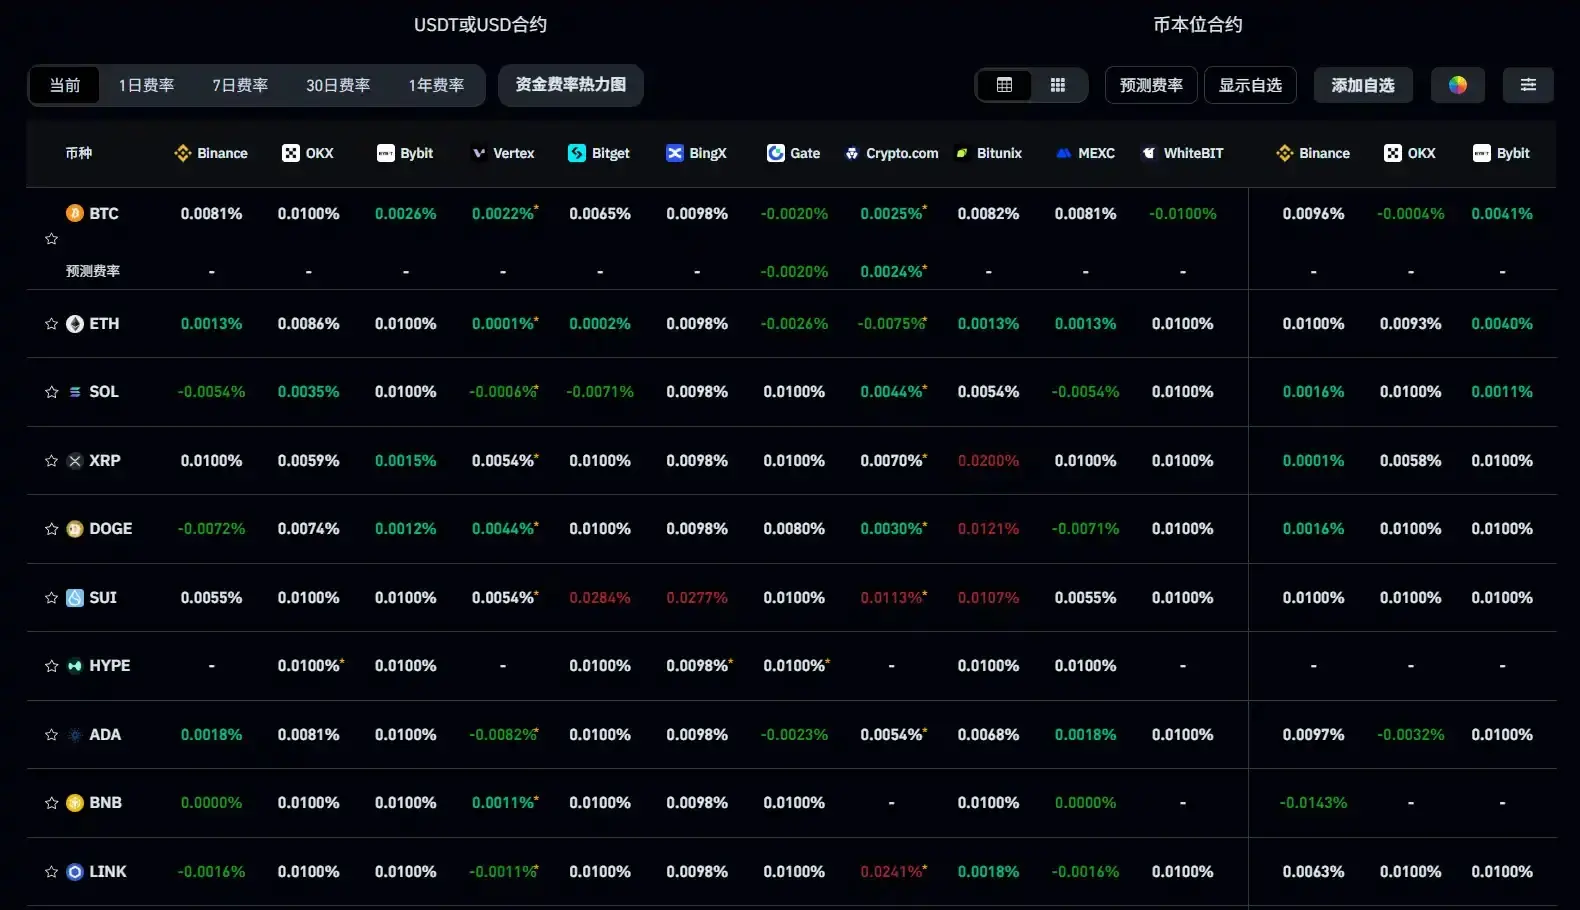
Task: Click the Bybit header in coin-margined section
Action: [1501, 153]
